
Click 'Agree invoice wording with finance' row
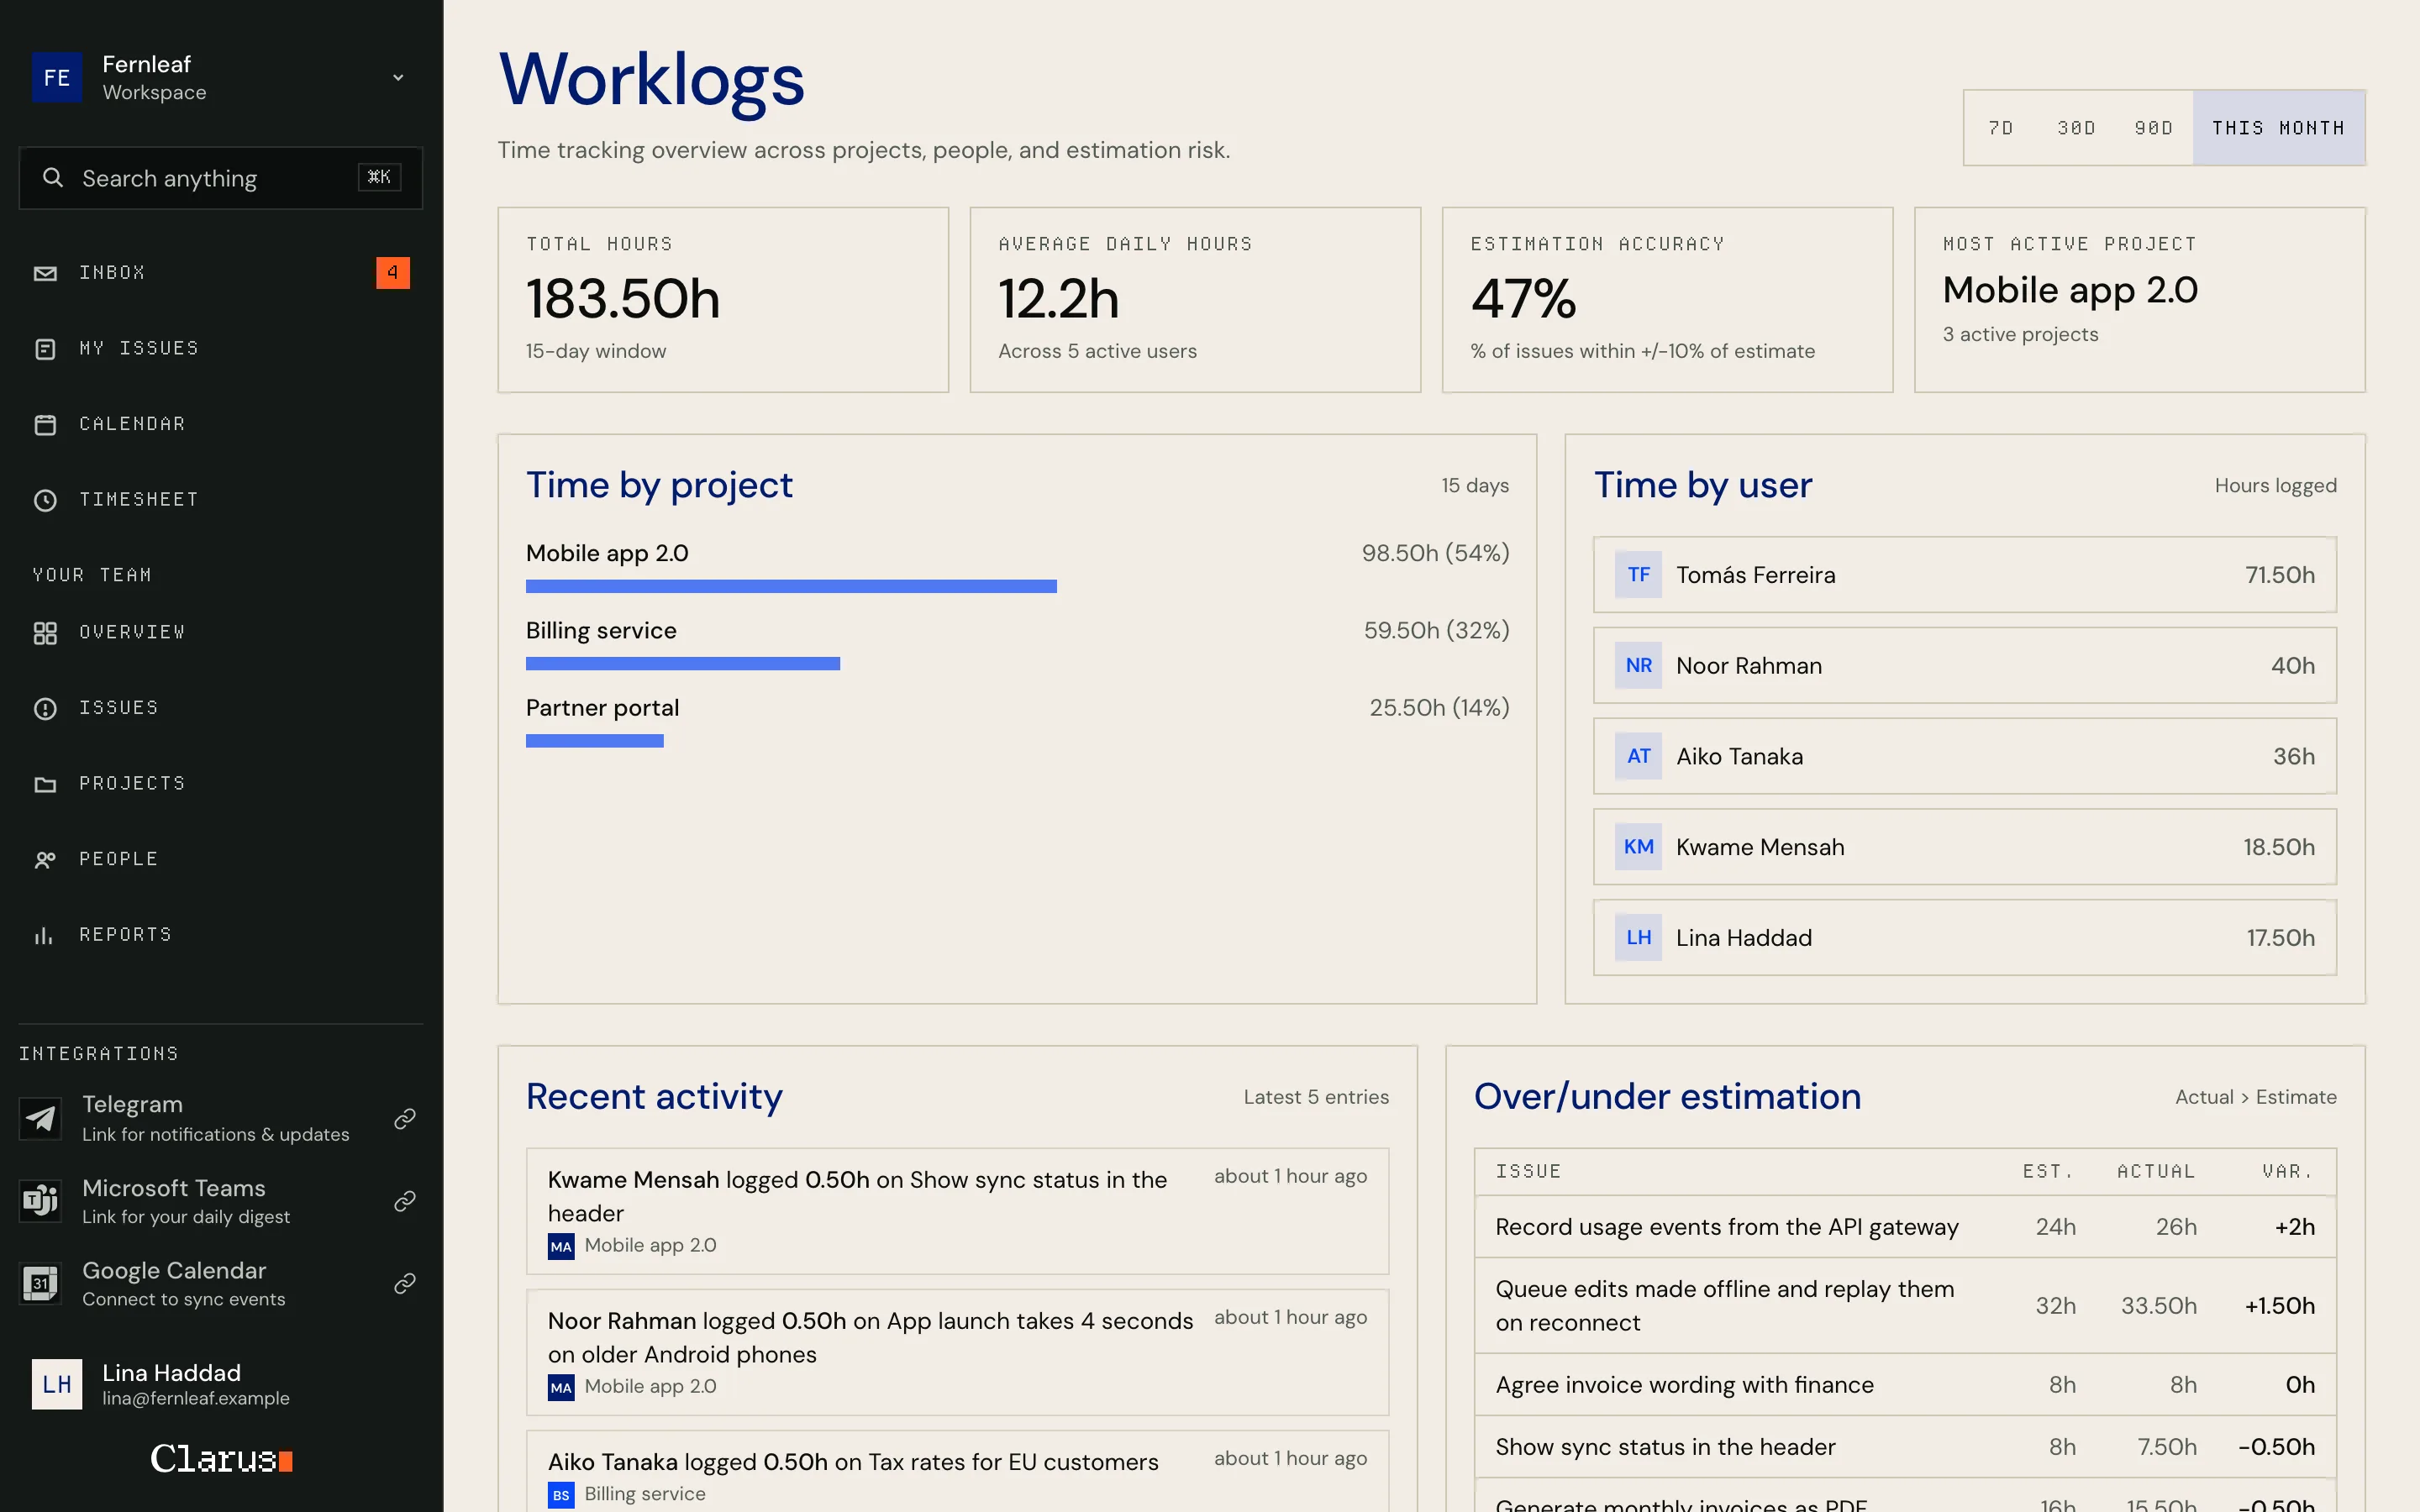[x=1905, y=1385]
